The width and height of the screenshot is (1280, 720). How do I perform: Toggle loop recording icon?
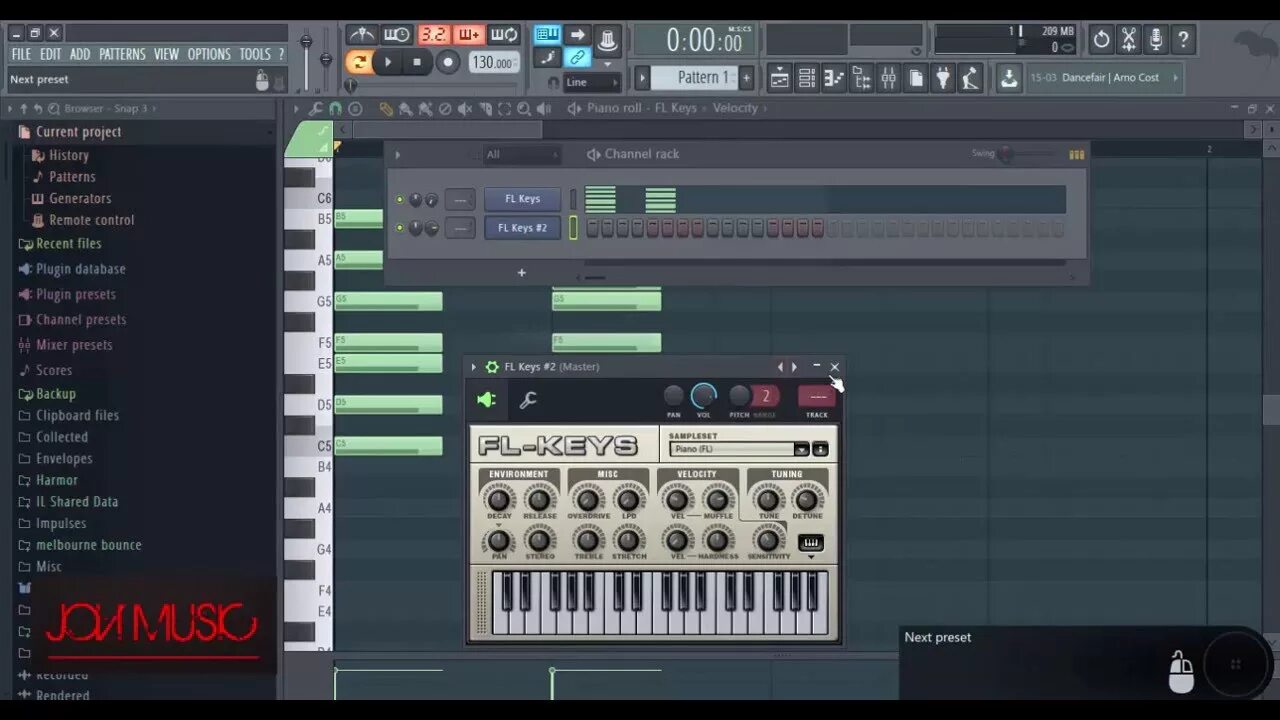click(x=505, y=35)
